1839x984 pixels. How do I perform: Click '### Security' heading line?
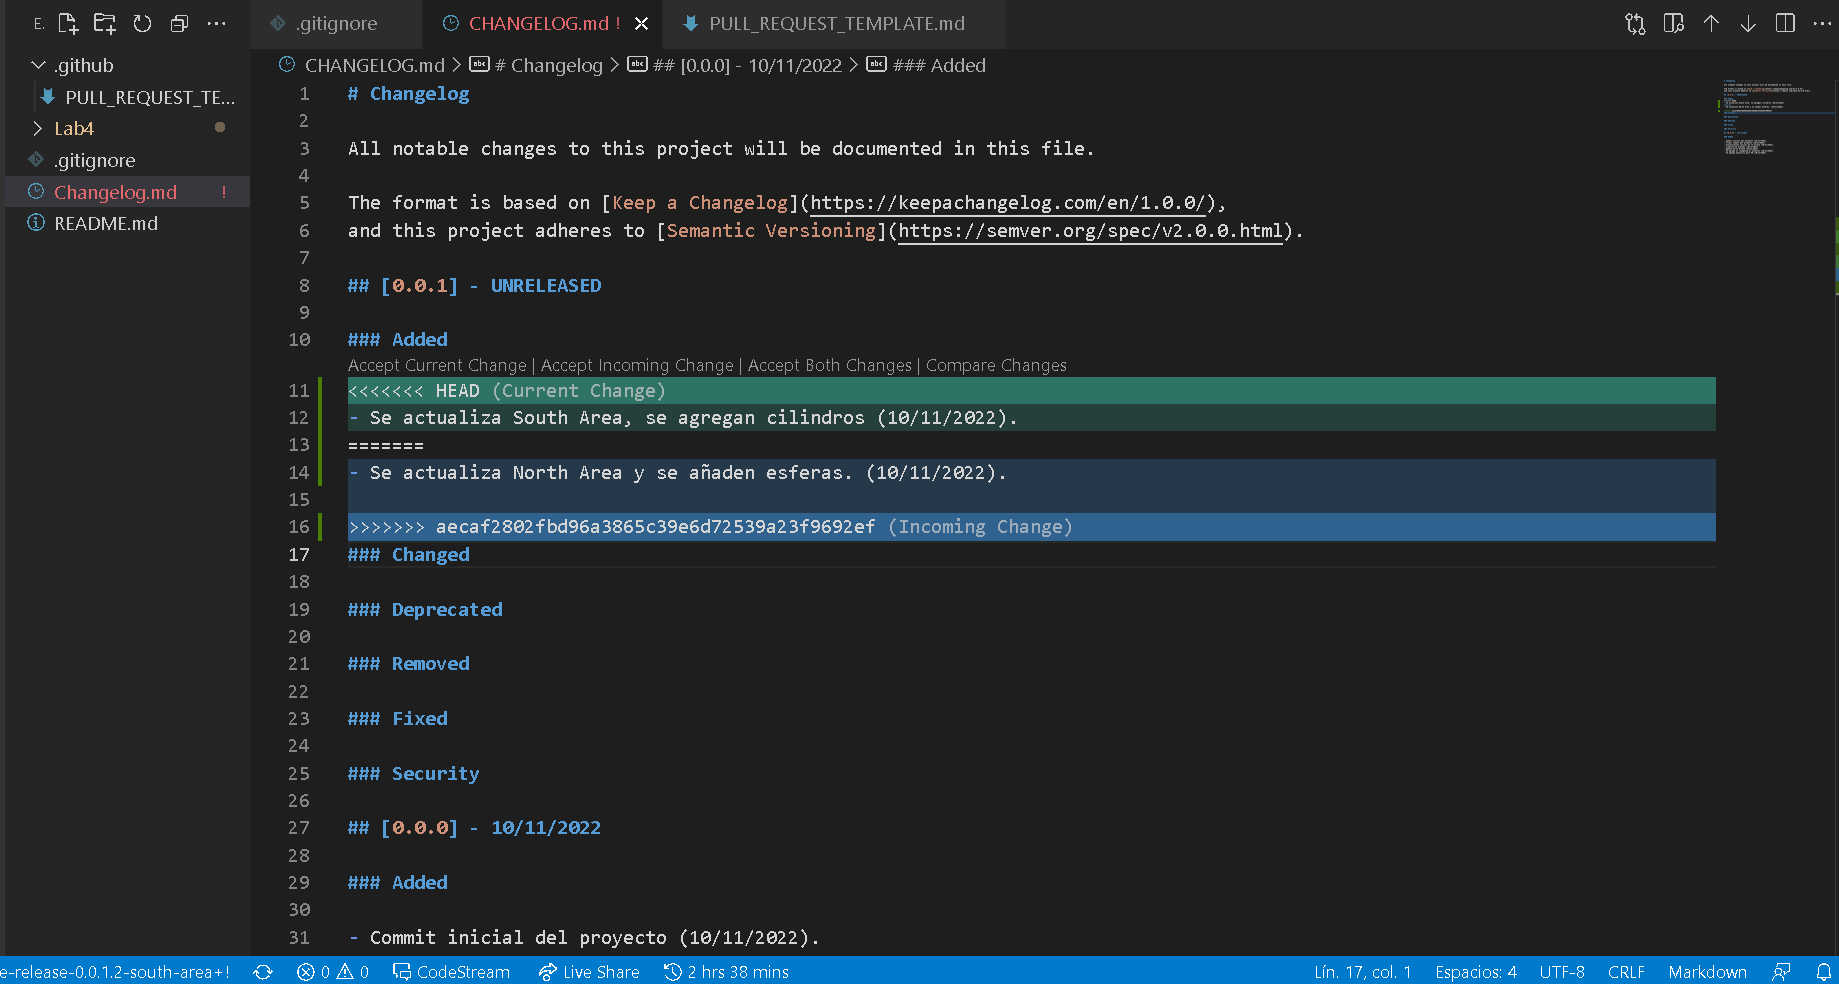tap(414, 774)
